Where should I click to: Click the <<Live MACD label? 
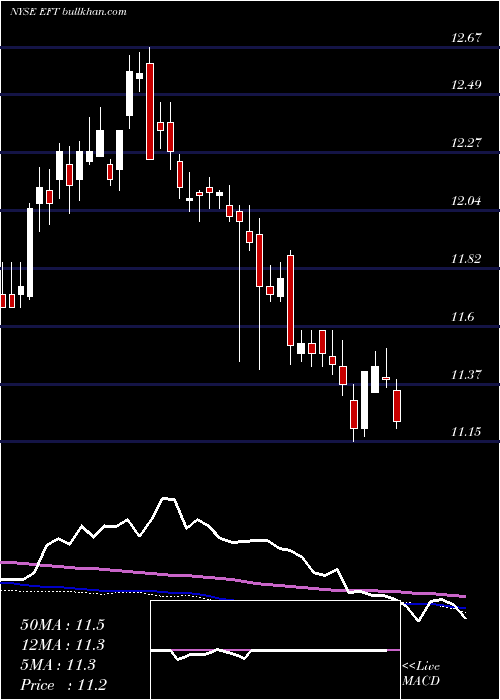(421, 673)
